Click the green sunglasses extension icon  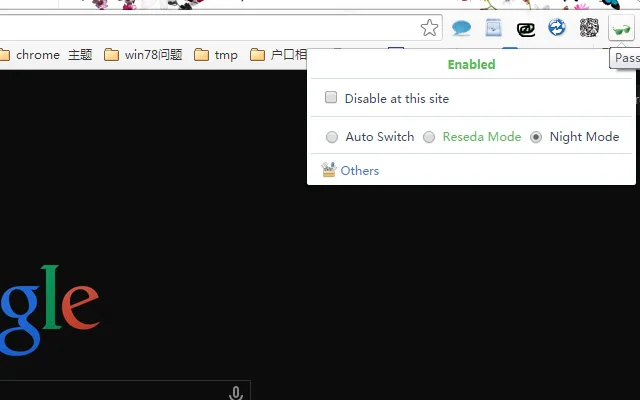tap(621, 29)
